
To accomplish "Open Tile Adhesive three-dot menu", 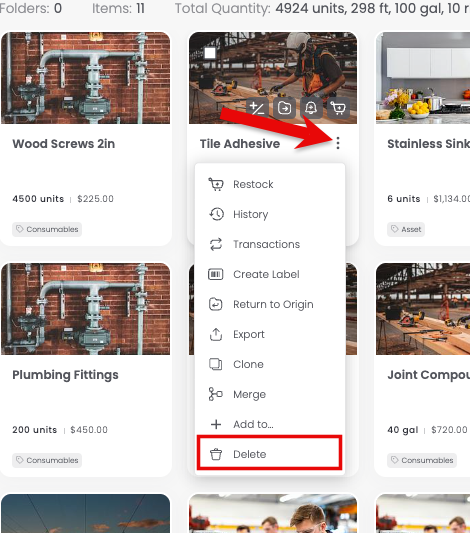I will 337,143.
